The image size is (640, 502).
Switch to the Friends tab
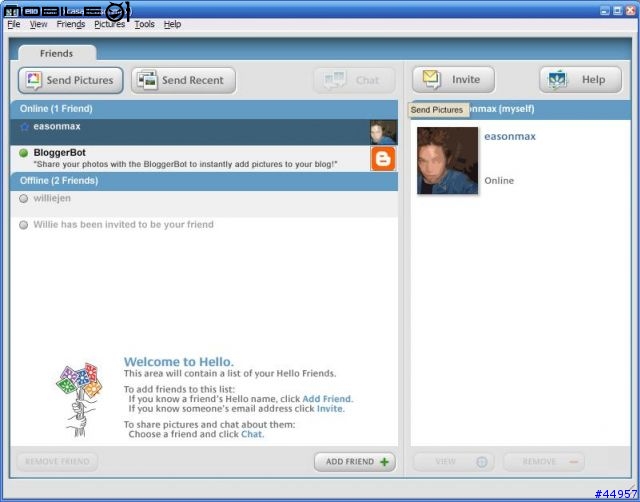(x=56, y=53)
